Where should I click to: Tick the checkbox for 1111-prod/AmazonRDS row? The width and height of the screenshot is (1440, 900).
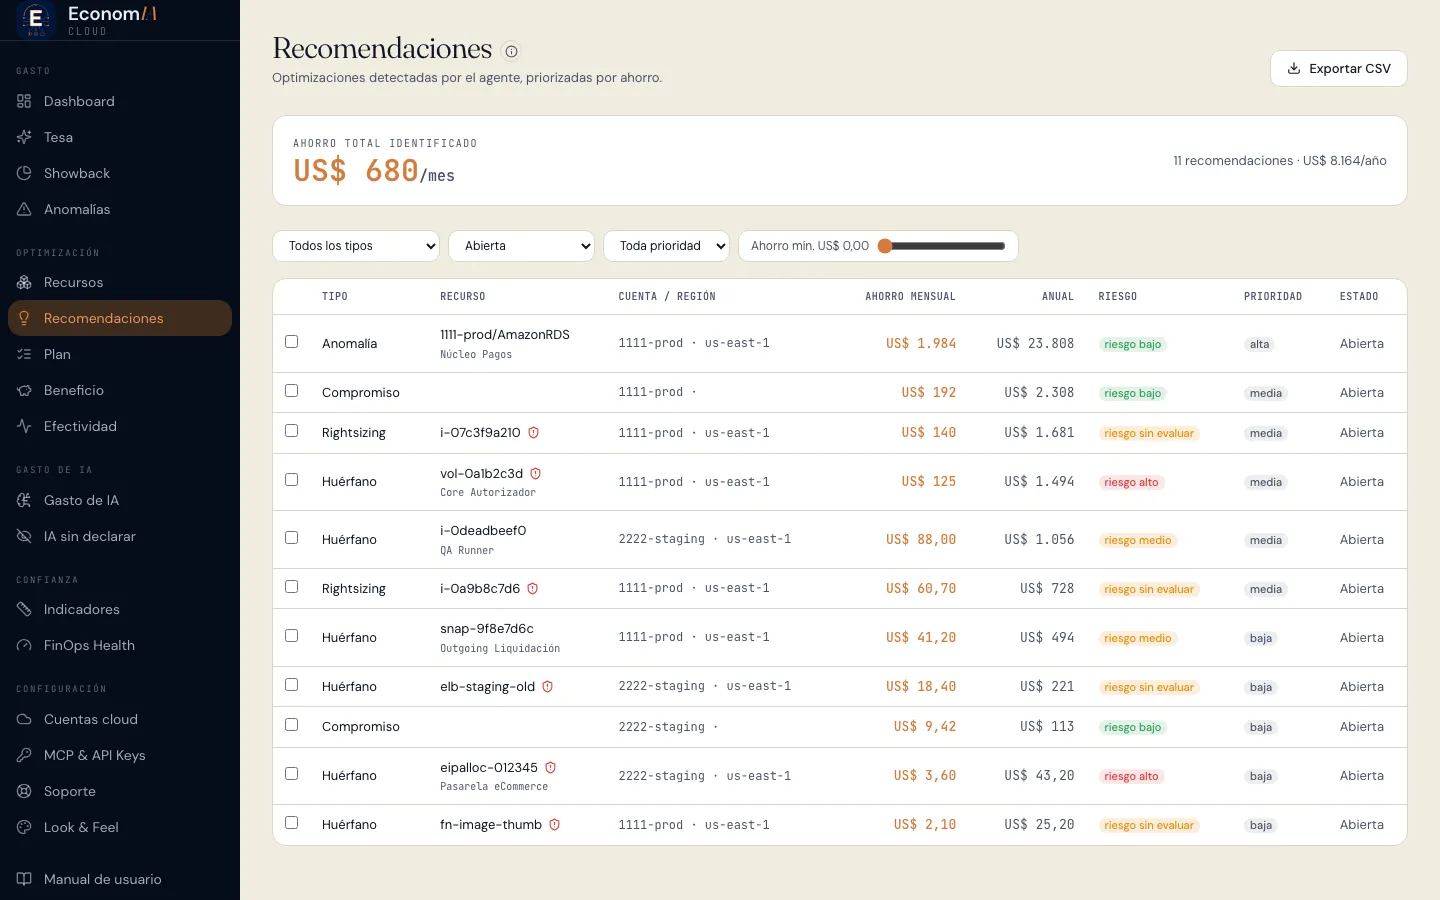pos(292,342)
